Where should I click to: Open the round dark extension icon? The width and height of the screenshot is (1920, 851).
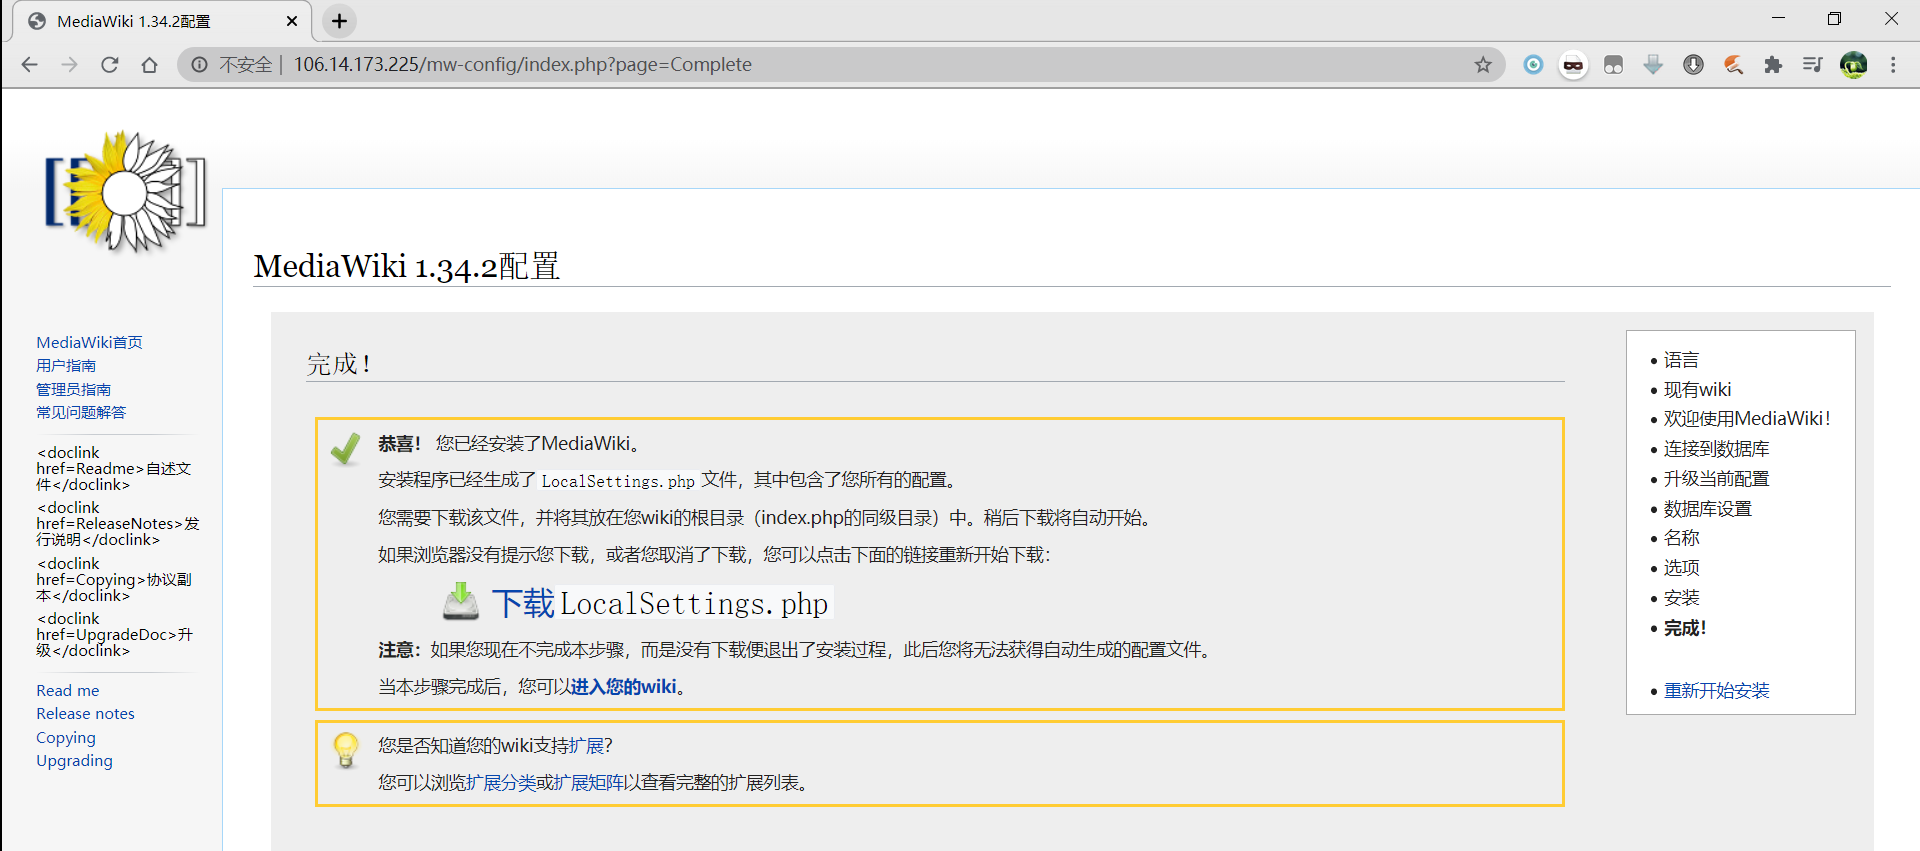[x=1693, y=65]
